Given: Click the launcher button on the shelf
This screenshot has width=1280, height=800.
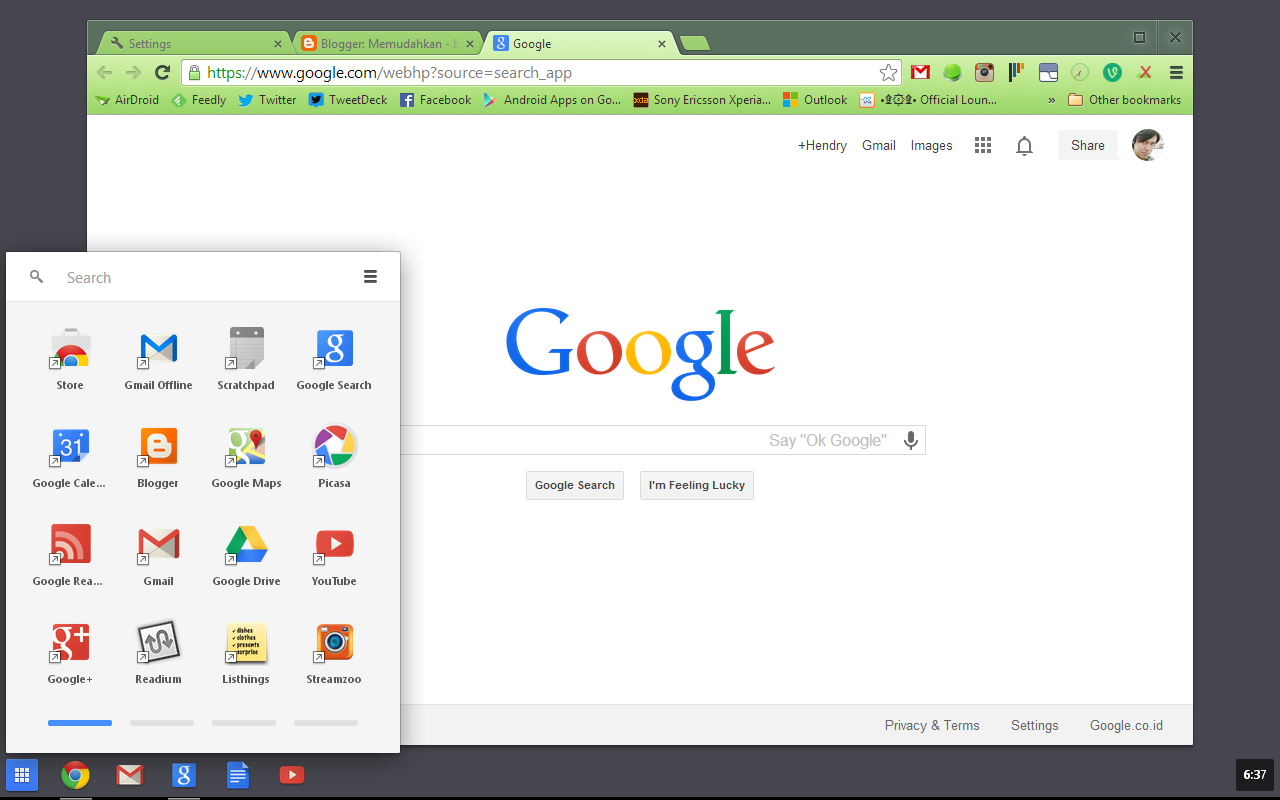Looking at the screenshot, I should (22, 775).
